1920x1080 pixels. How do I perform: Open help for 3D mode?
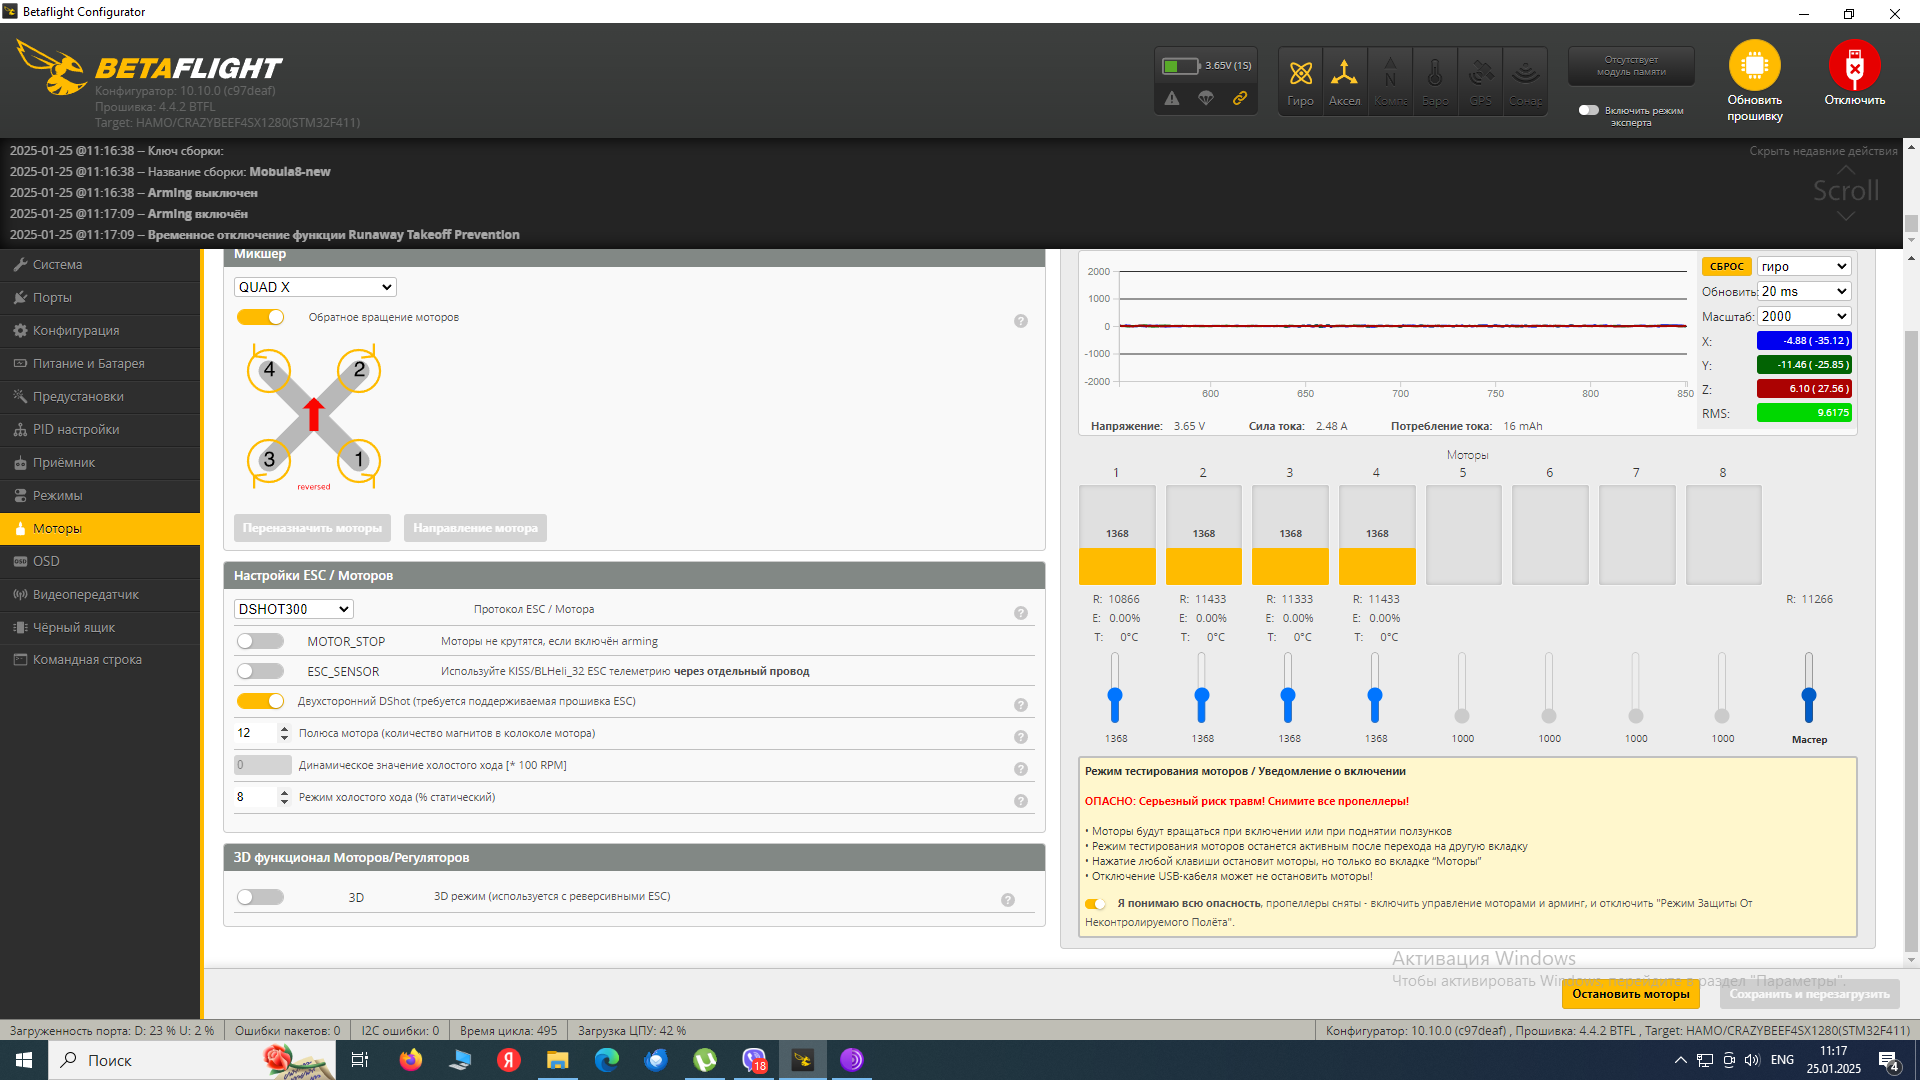tap(1008, 900)
